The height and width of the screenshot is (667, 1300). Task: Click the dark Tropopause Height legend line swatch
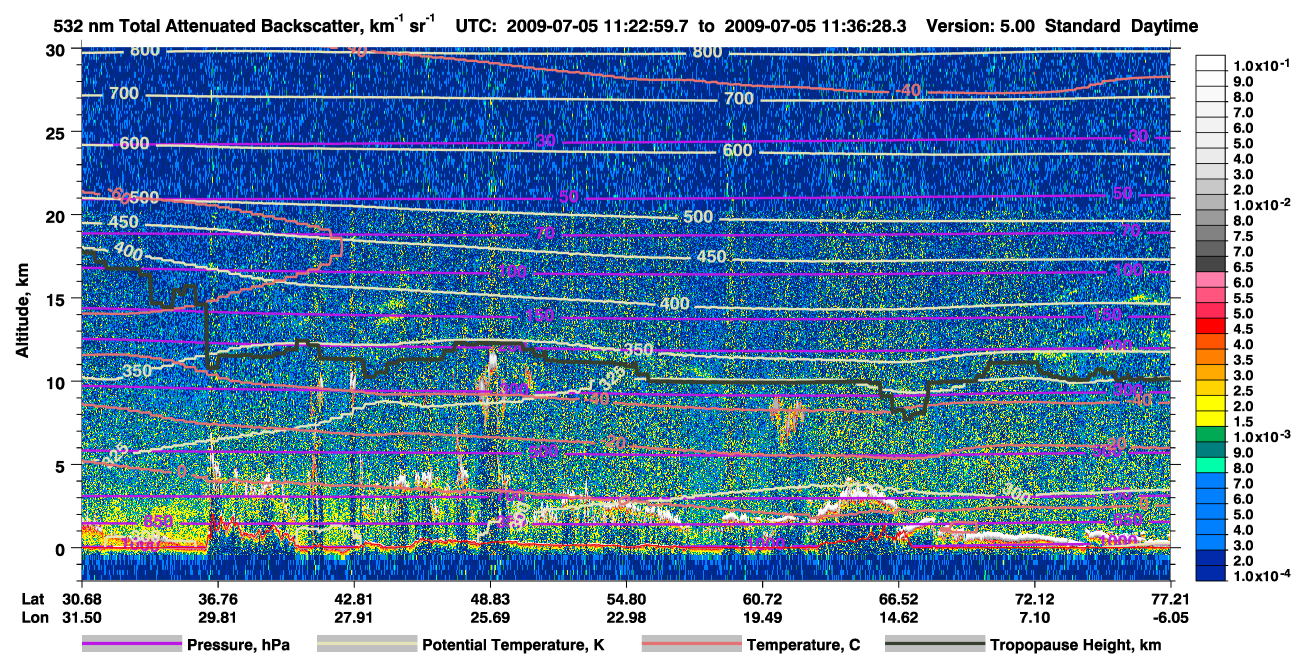click(x=935, y=645)
